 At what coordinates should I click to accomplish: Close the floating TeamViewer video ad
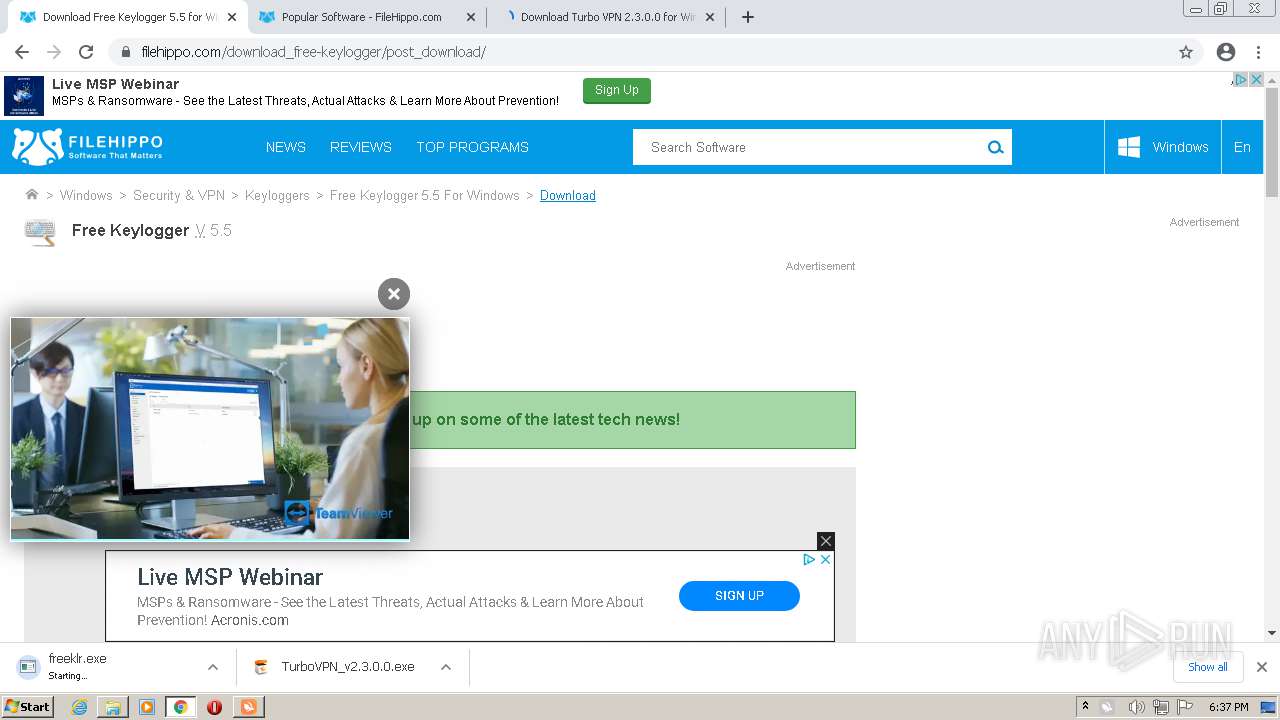point(394,294)
